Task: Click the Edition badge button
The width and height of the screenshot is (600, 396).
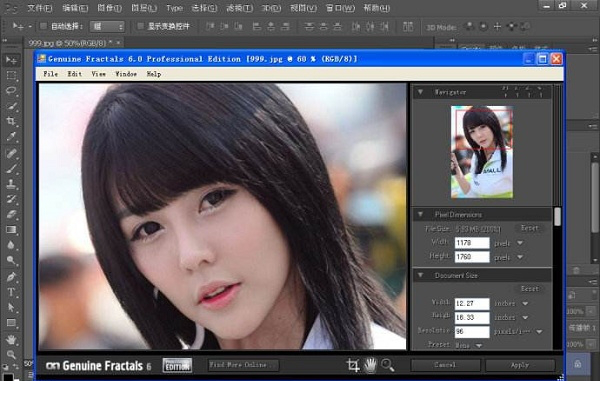Action: pos(177,365)
